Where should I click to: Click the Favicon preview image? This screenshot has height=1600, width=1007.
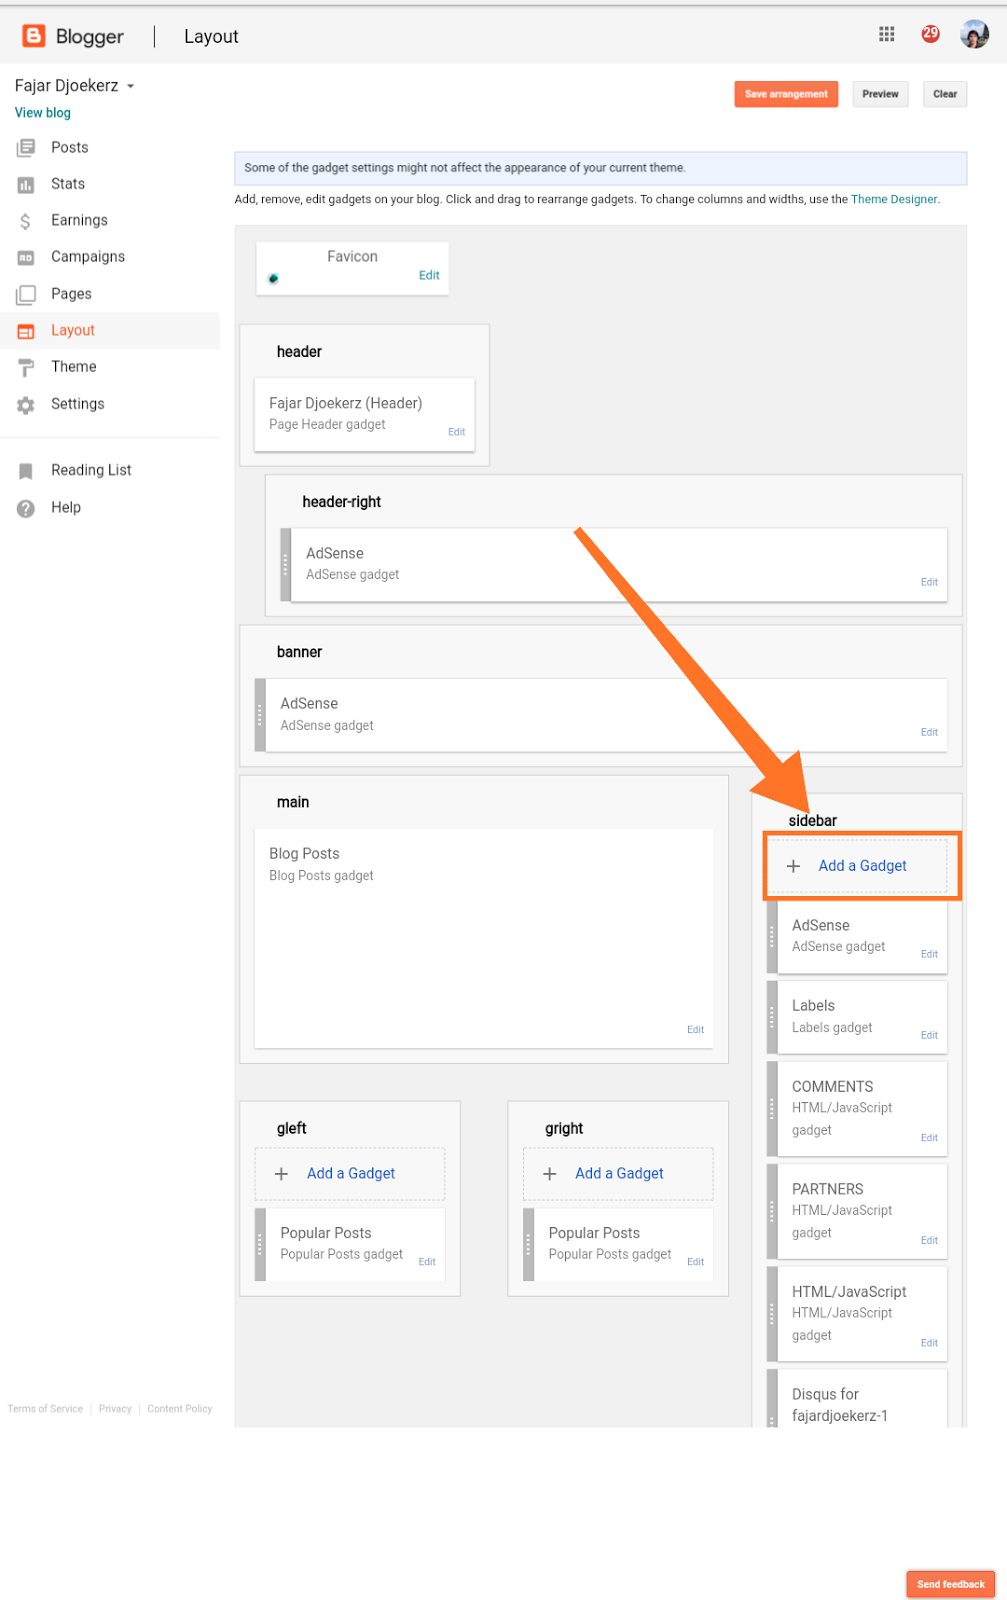pyautogui.click(x=273, y=278)
